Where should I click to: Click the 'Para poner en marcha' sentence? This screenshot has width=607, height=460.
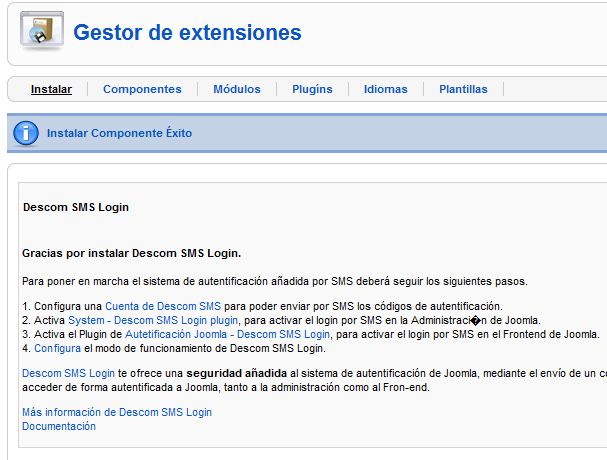(275, 281)
